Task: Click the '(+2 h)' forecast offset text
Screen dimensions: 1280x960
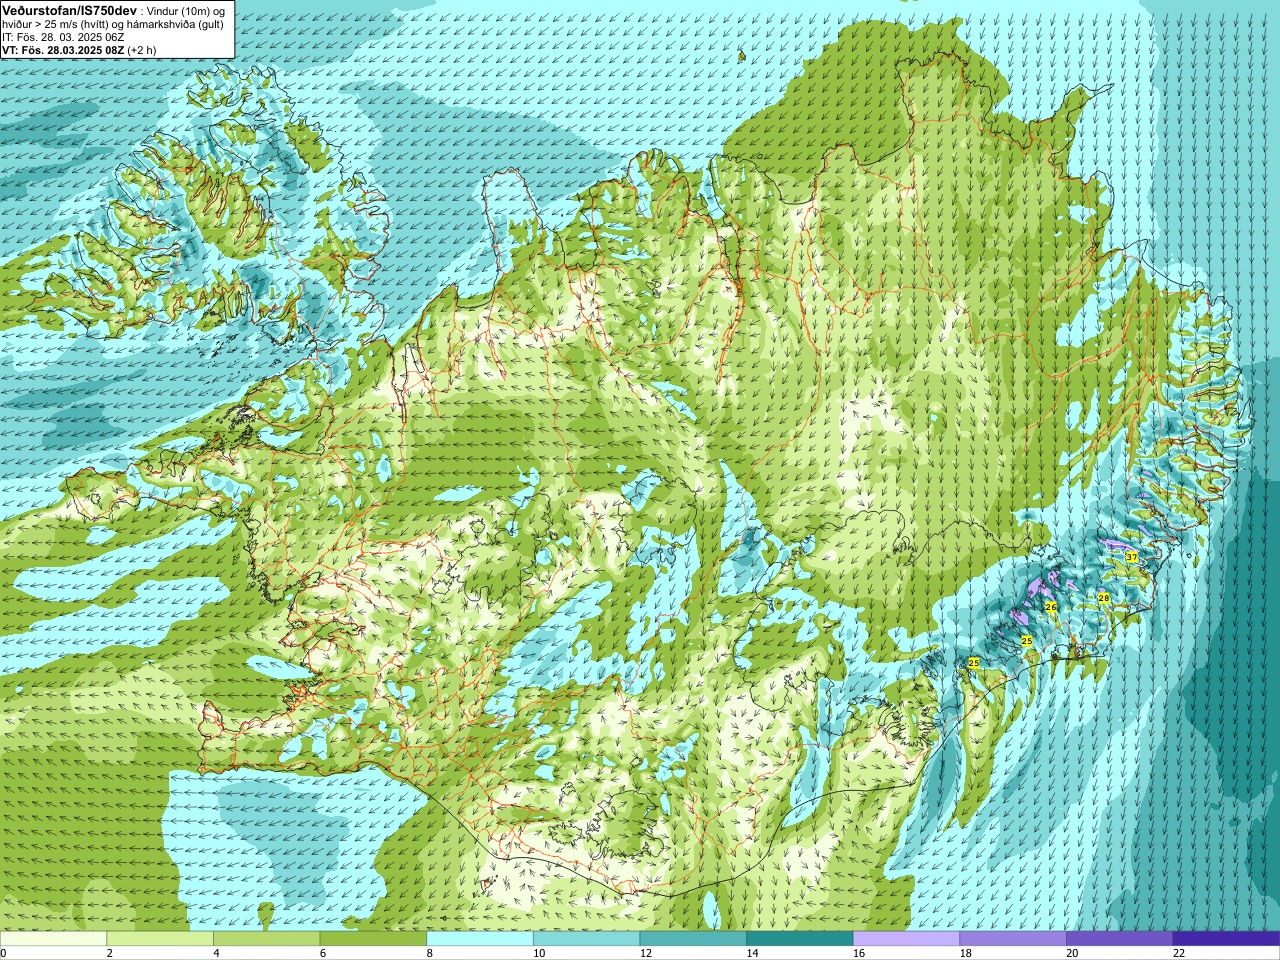Action: tap(142, 49)
